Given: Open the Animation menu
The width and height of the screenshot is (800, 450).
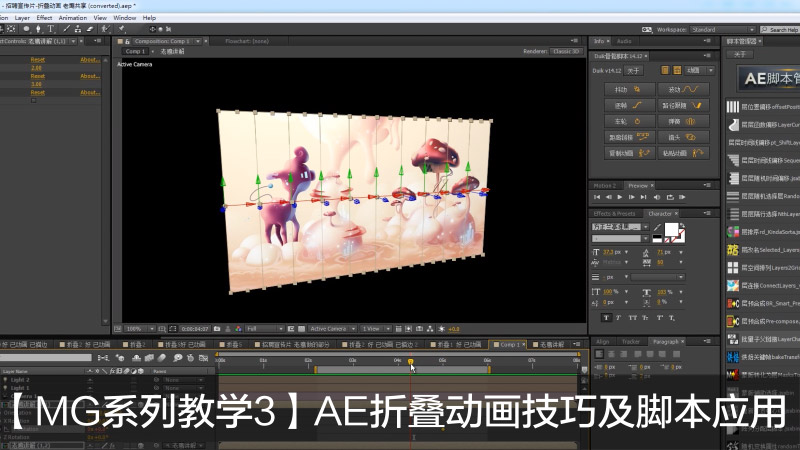Looking at the screenshot, I should pyautogui.click(x=72, y=17).
